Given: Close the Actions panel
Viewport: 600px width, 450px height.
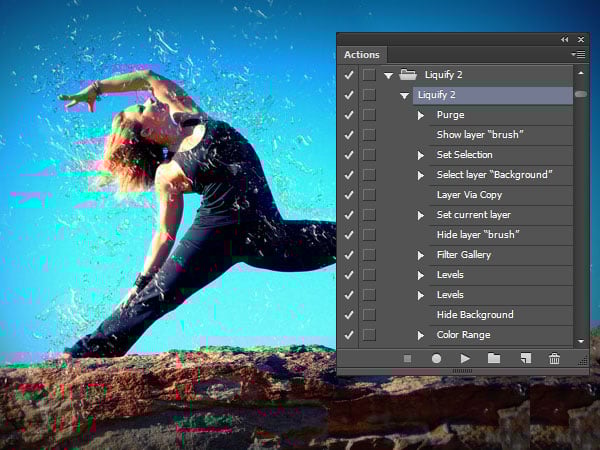Looking at the screenshot, I should (x=581, y=39).
